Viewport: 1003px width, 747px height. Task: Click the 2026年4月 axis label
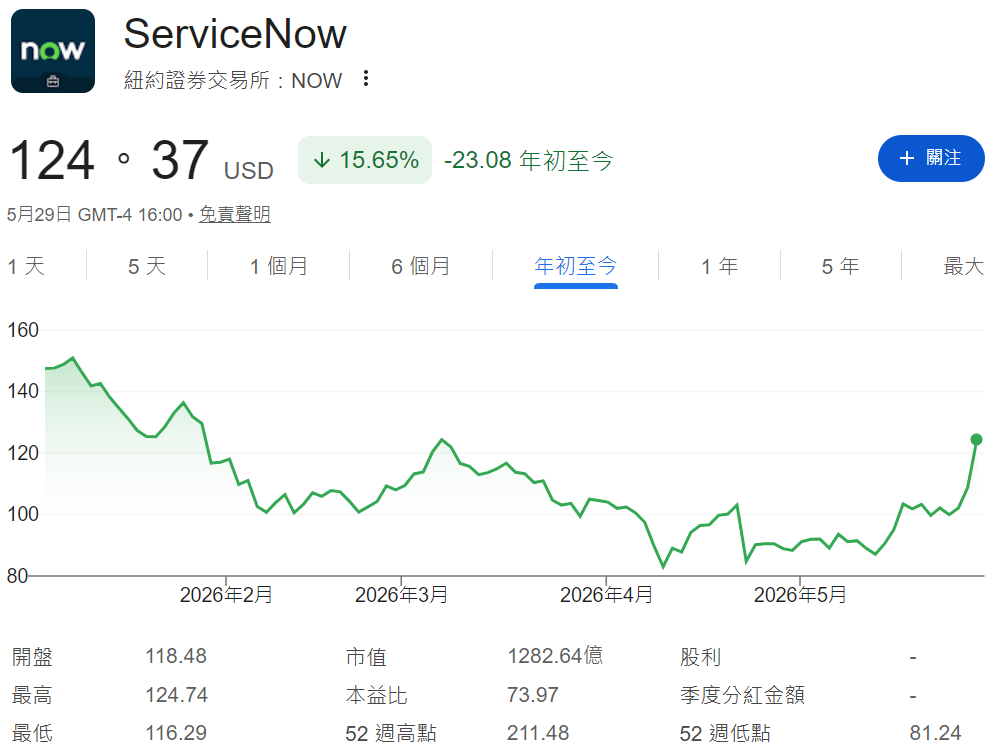tap(606, 595)
